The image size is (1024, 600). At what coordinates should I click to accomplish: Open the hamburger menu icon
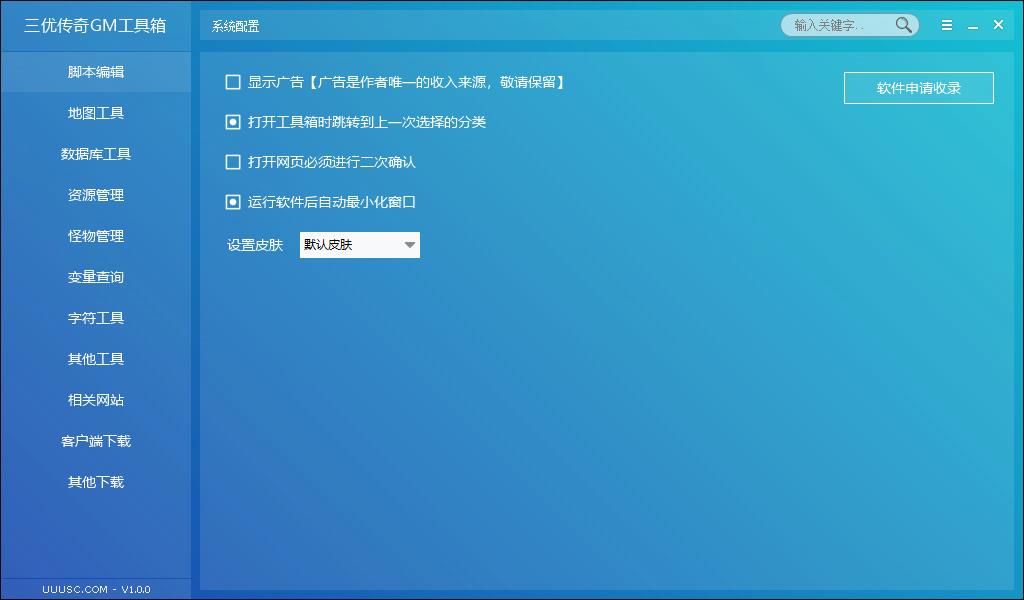(947, 25)
